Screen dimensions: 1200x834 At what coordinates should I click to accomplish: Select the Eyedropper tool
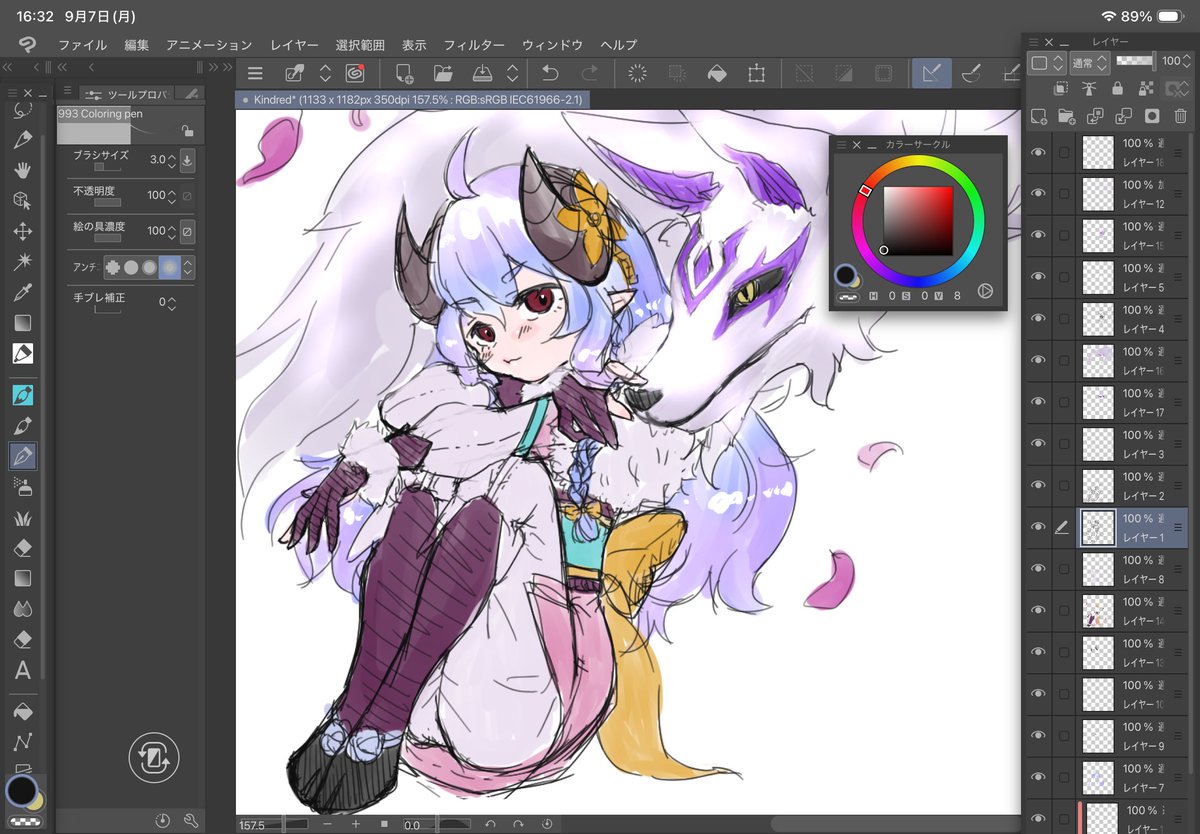point(22,293)
